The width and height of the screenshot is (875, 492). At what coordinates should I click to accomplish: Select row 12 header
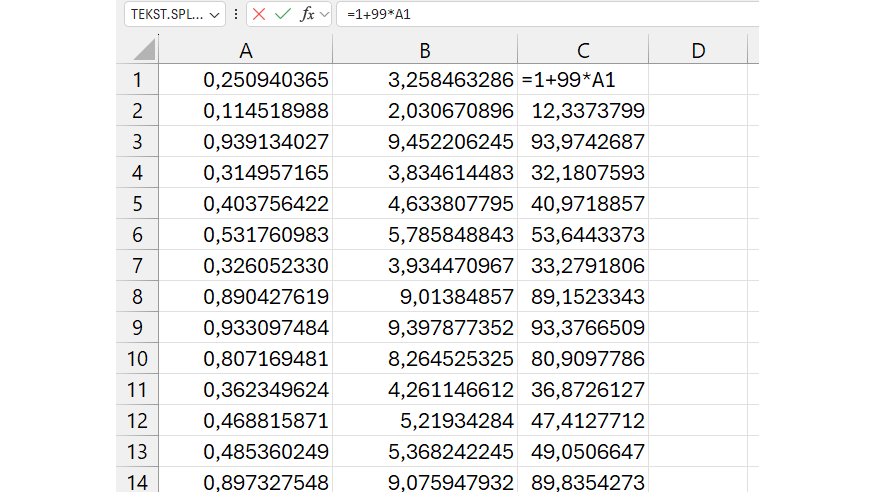point(137,420)
